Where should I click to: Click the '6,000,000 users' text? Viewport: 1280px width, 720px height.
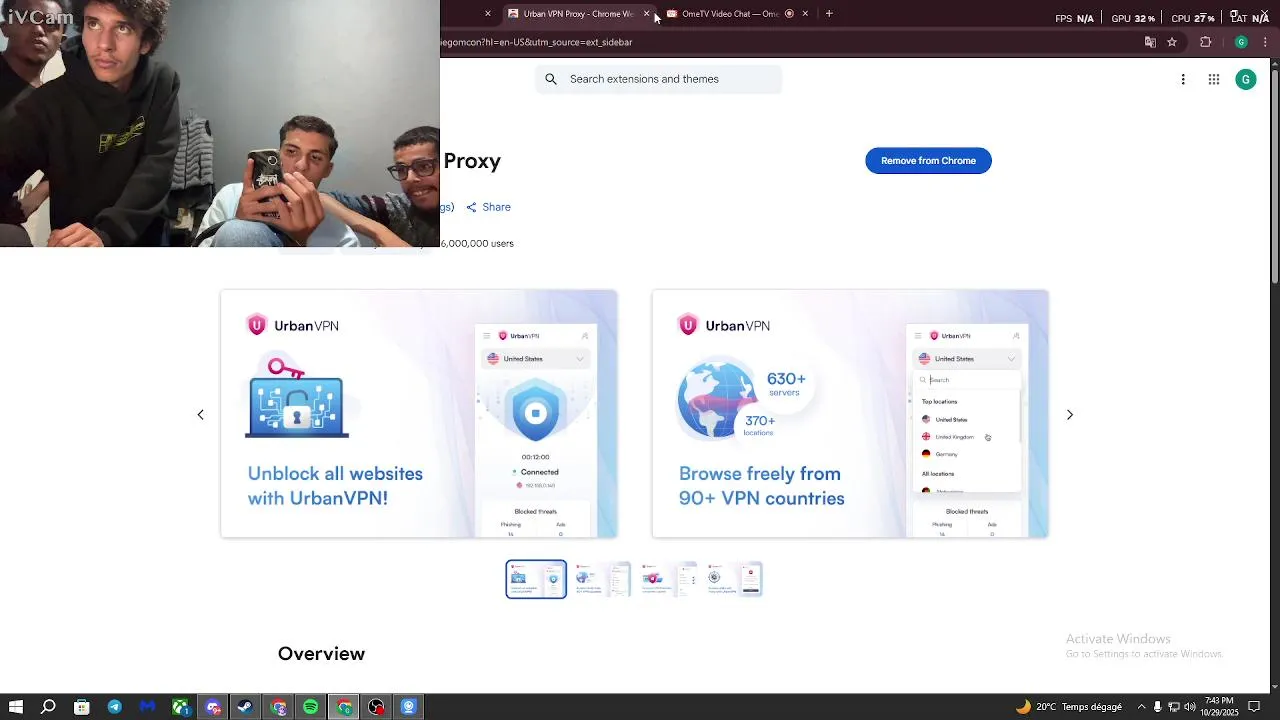pos(477,243)
